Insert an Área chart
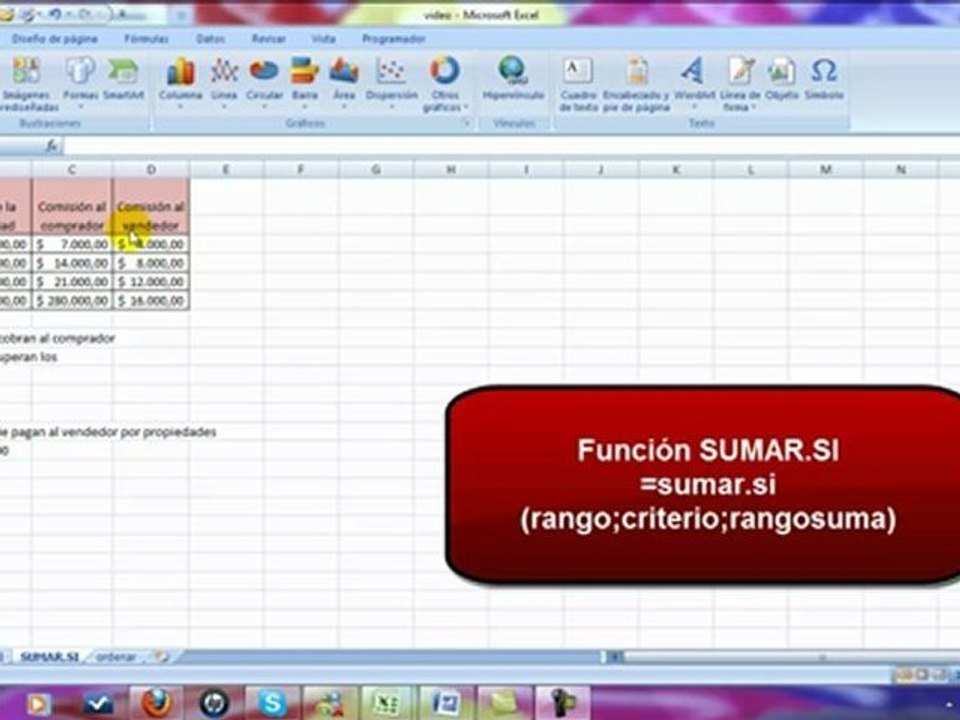 [344, 81]
